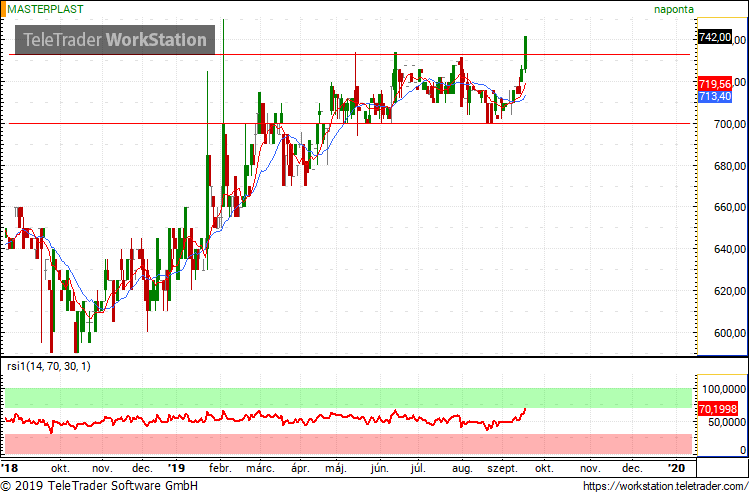This screenshot has width=749, height=494.
Task: Click the © 2019 TeleTrader Software GmbH text
Action: point(99,486)
